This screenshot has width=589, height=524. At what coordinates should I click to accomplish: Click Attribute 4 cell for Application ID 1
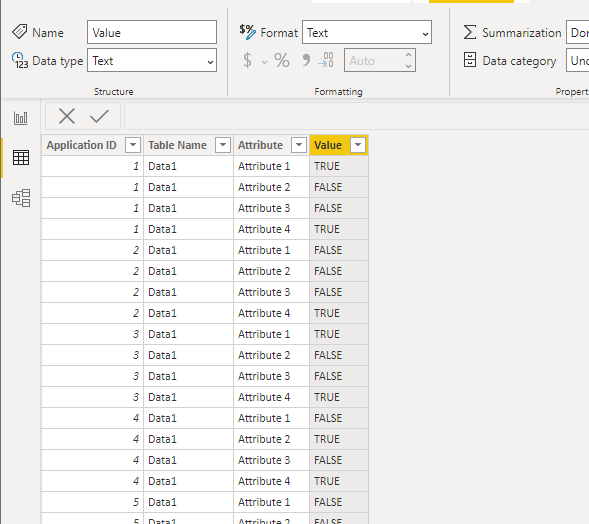tap(271, 229)
